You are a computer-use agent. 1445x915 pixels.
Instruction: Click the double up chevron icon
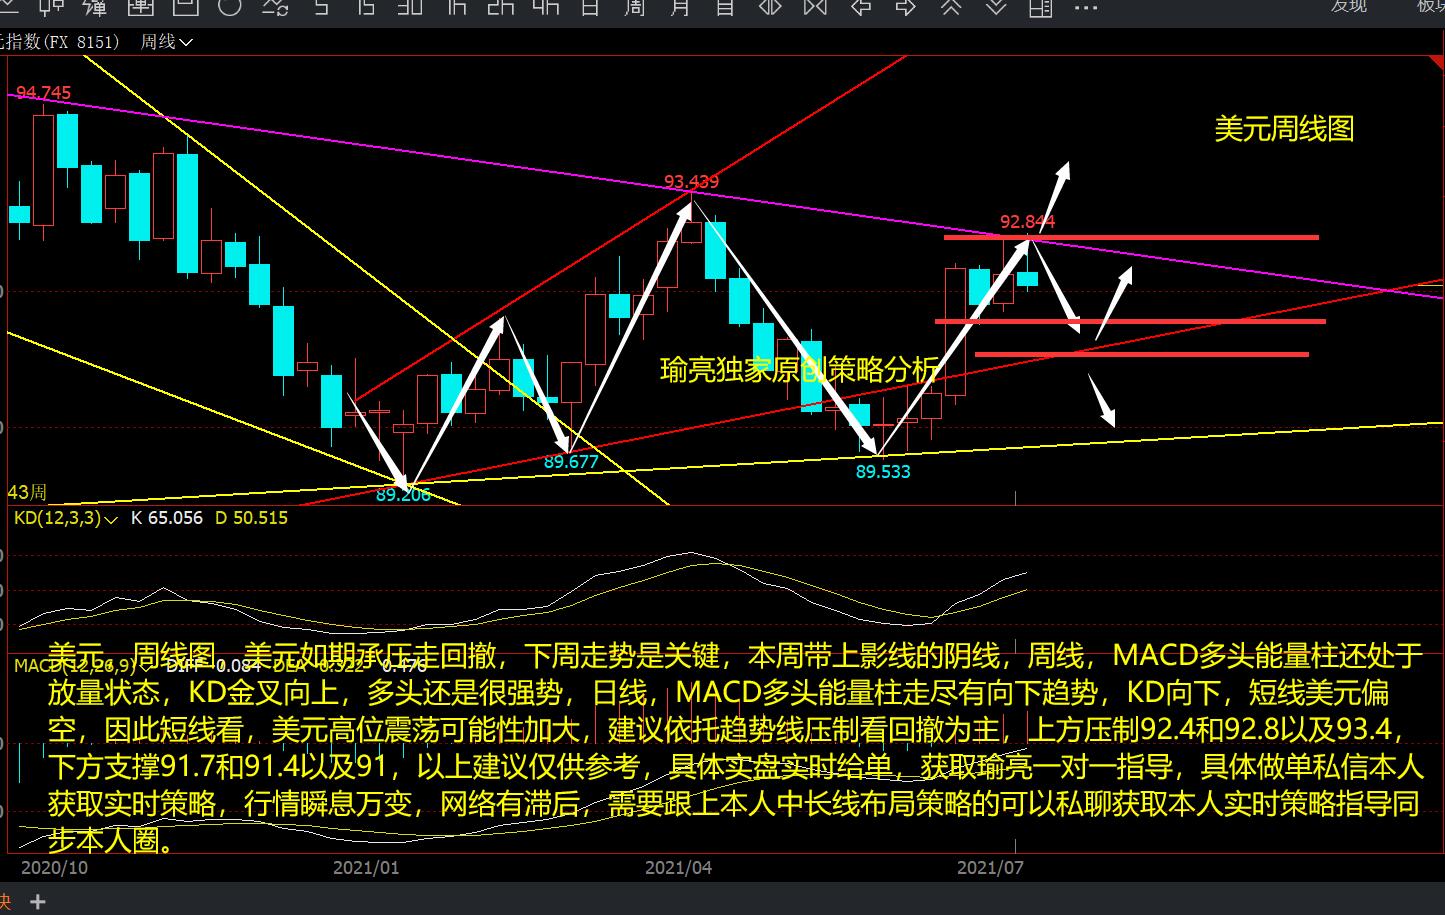pos(951,8)
